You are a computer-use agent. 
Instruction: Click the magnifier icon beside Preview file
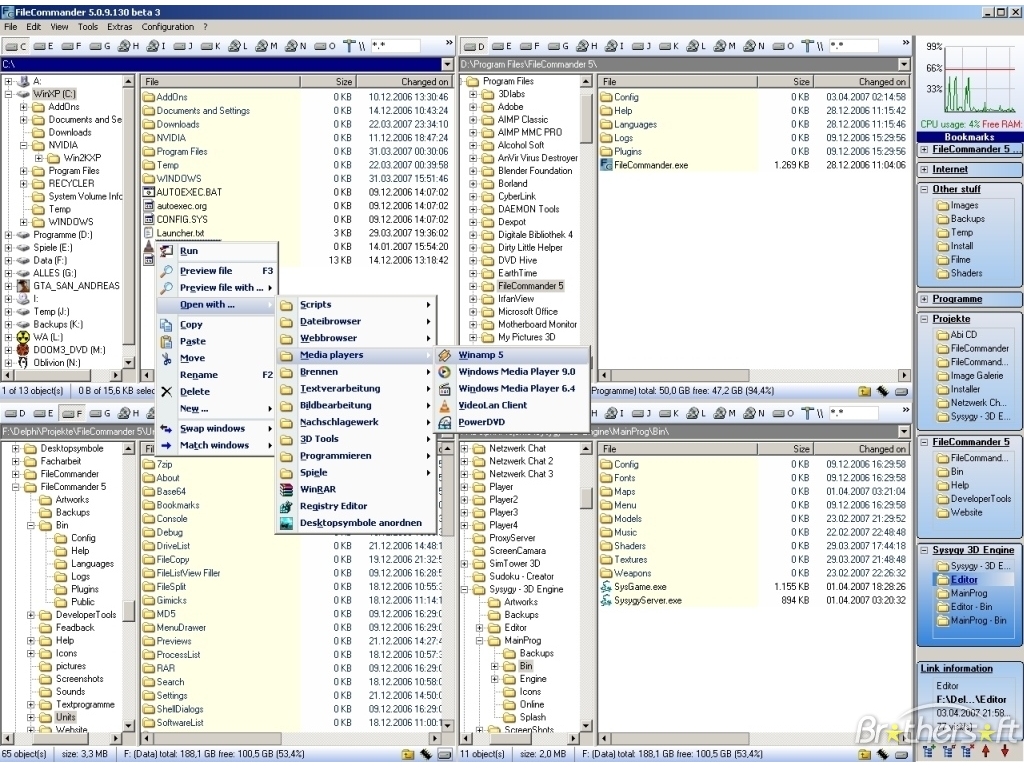coord(167,271)
